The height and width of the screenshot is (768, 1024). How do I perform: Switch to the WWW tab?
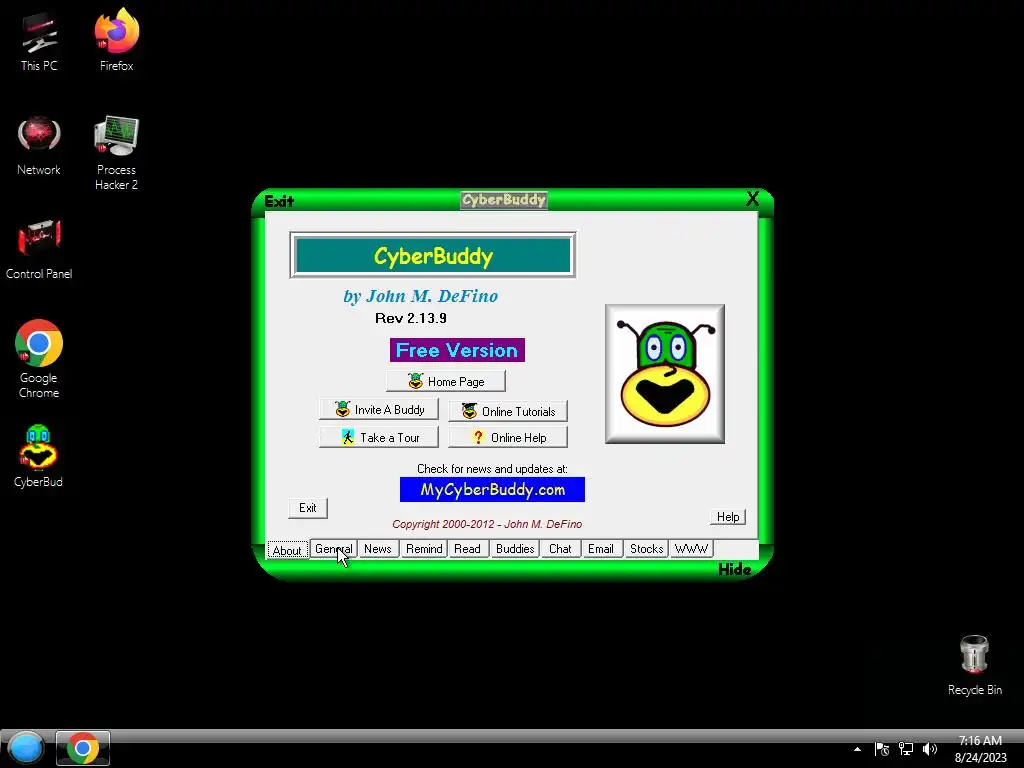click(691, 549)
